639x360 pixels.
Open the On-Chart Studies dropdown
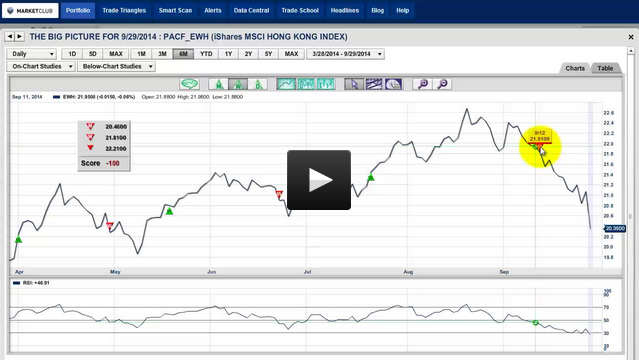(41, 66)
